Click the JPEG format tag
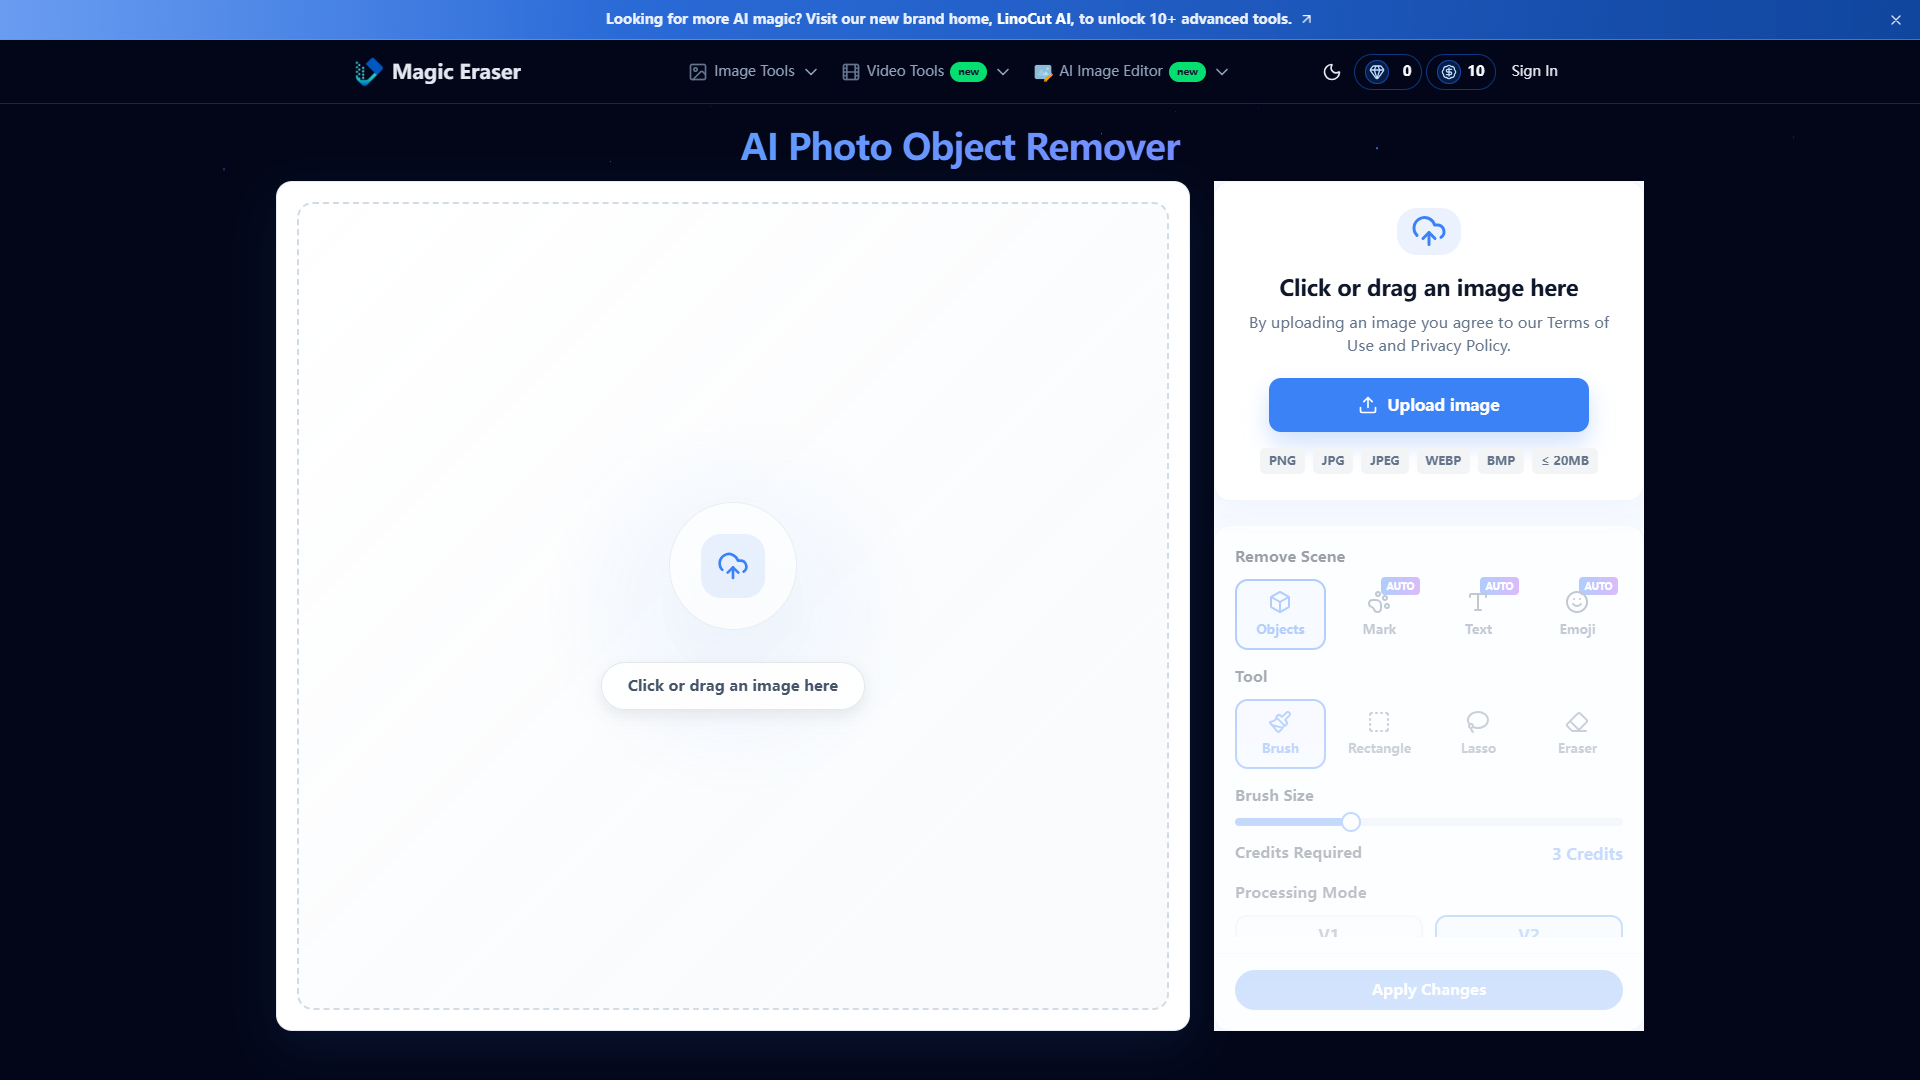Screen dimensions: 1920x1080 click(1384, 461)
